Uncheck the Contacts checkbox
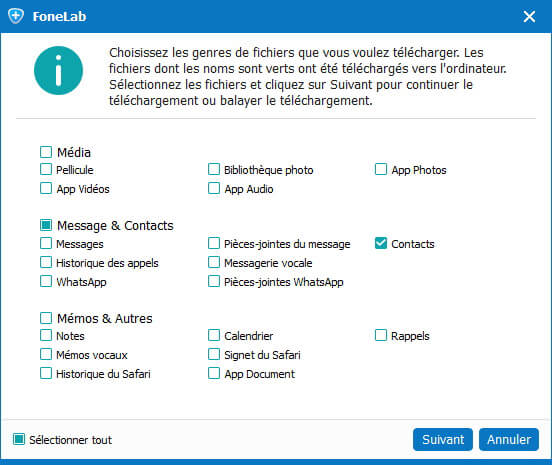552x465 pixels. [381, 243]
